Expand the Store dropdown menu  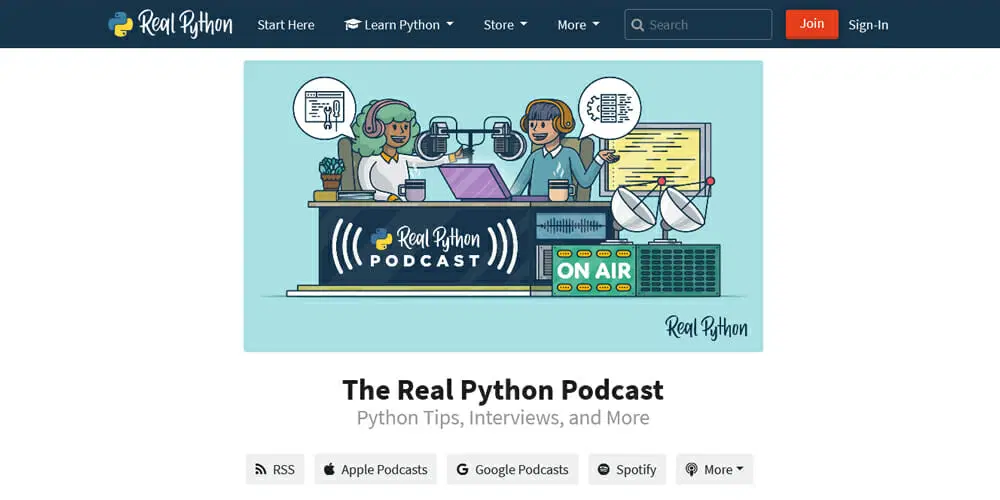pyautogui.click(x=505, y=25)
